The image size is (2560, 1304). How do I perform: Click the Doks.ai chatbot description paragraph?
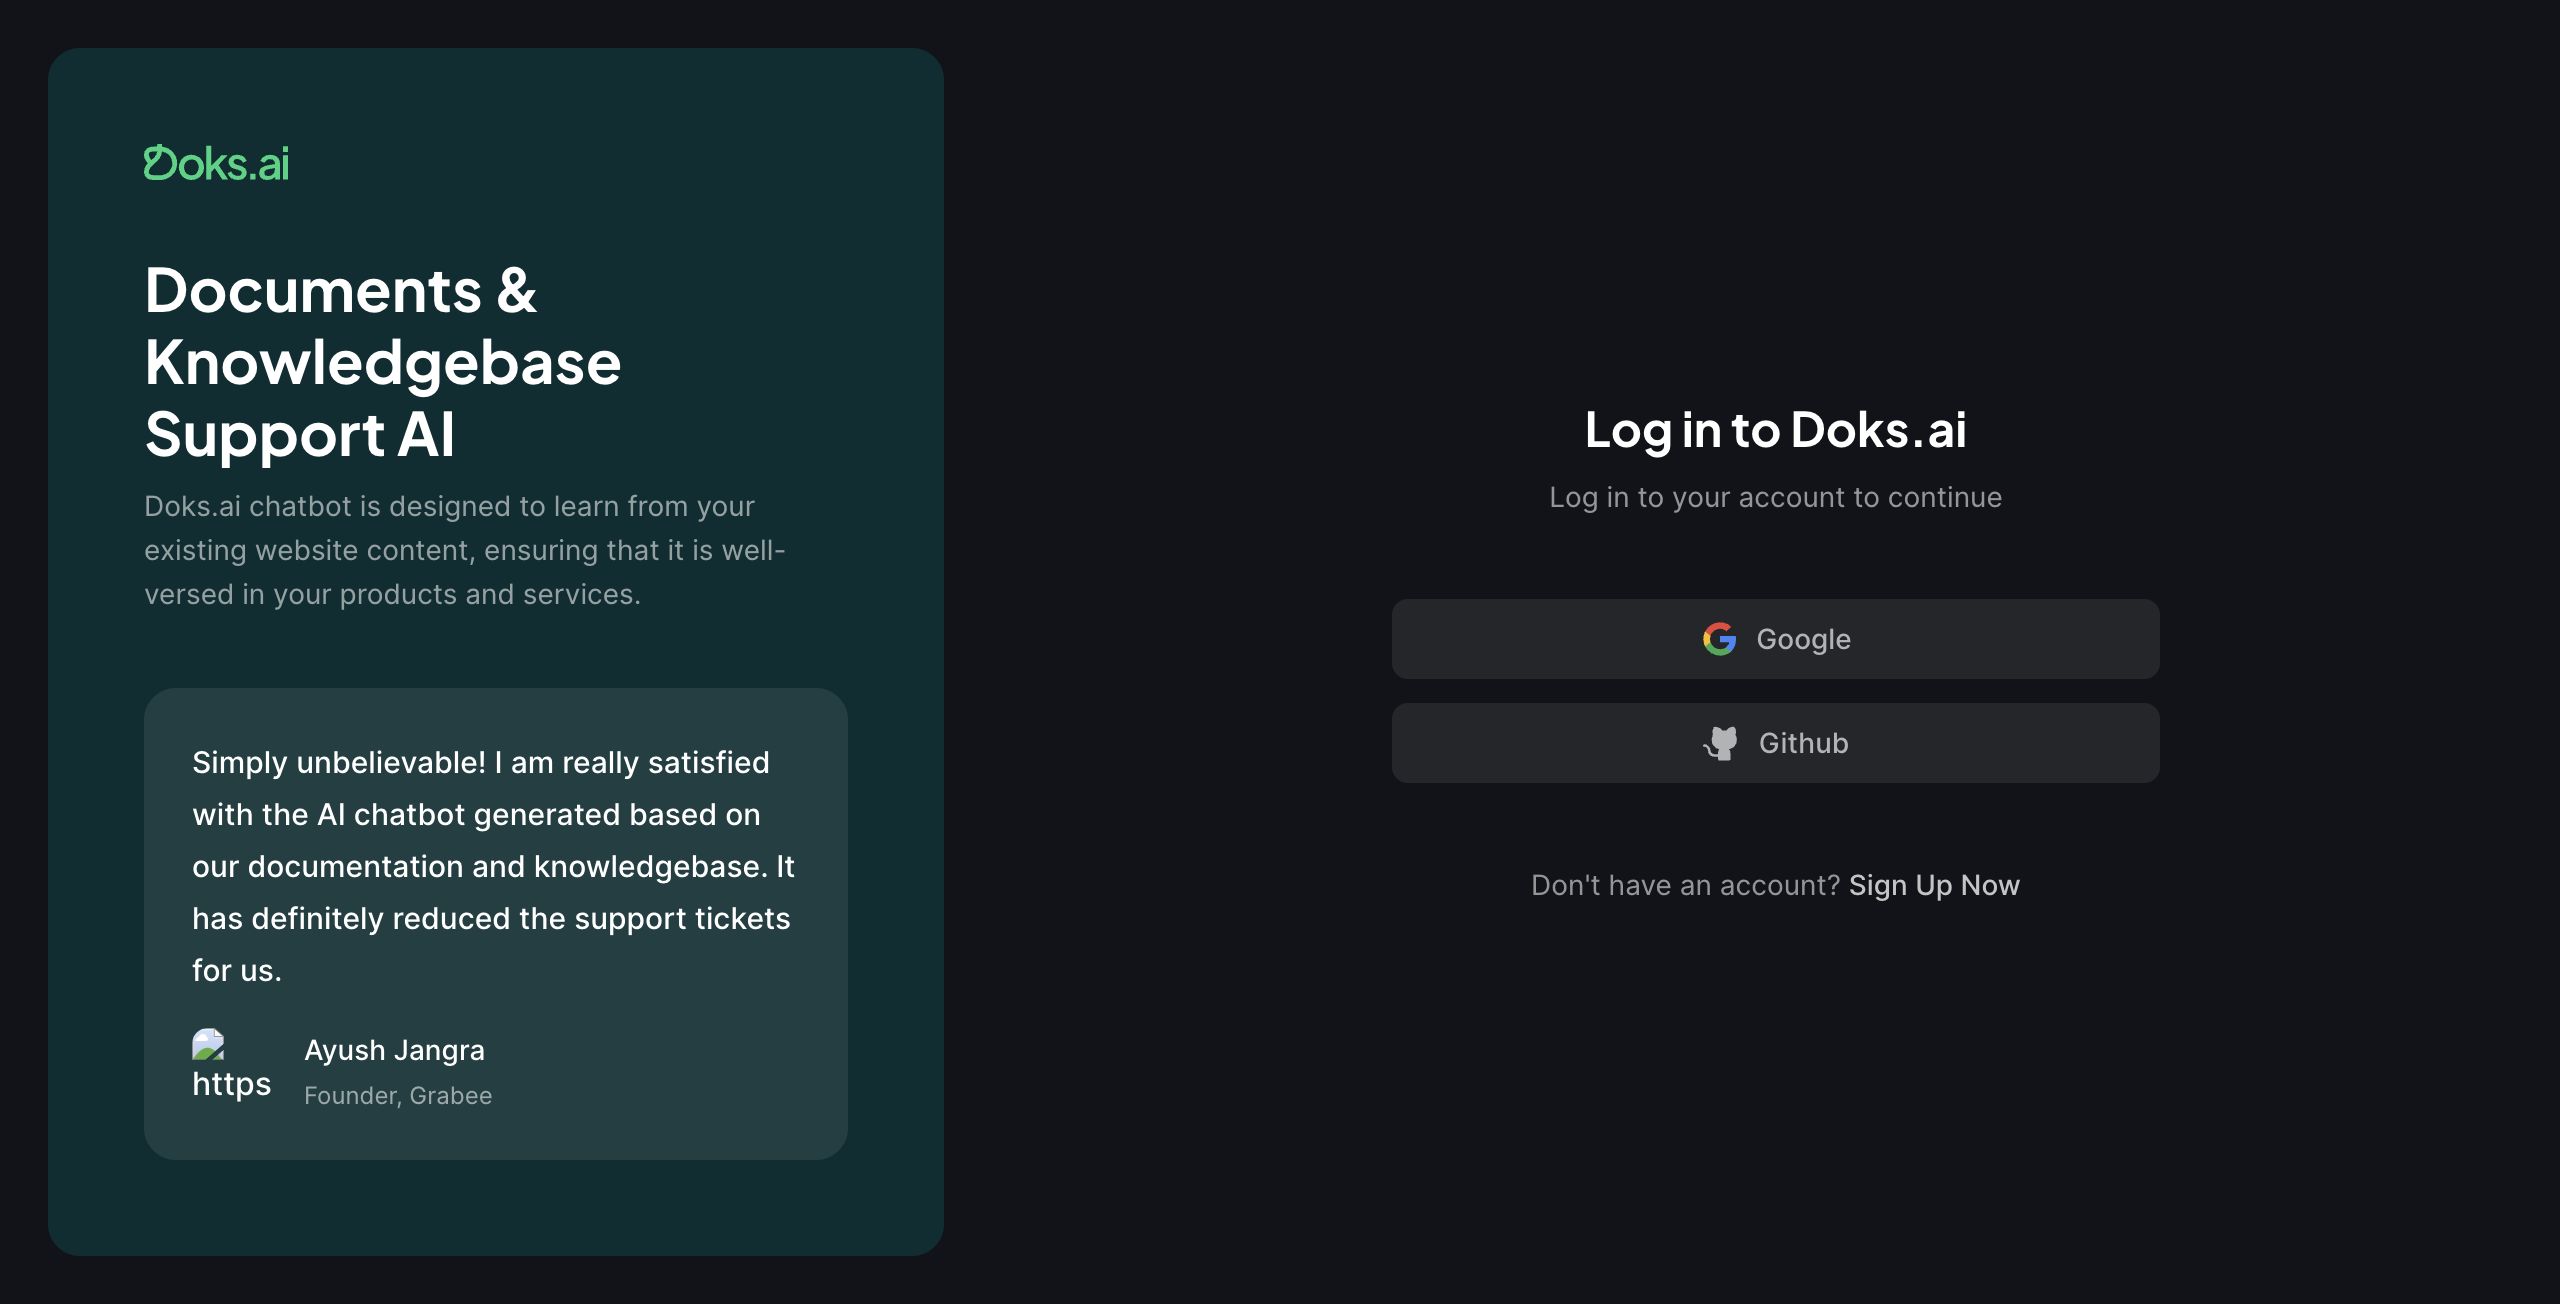[x=464, y=550]
